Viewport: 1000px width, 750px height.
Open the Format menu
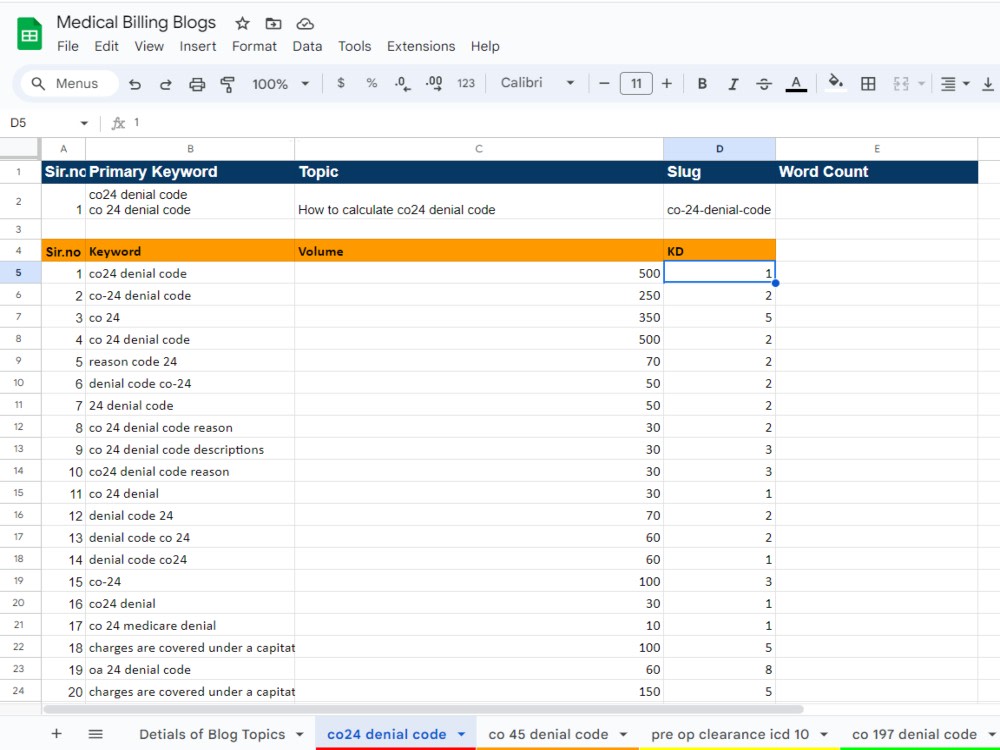pos(254,46)
